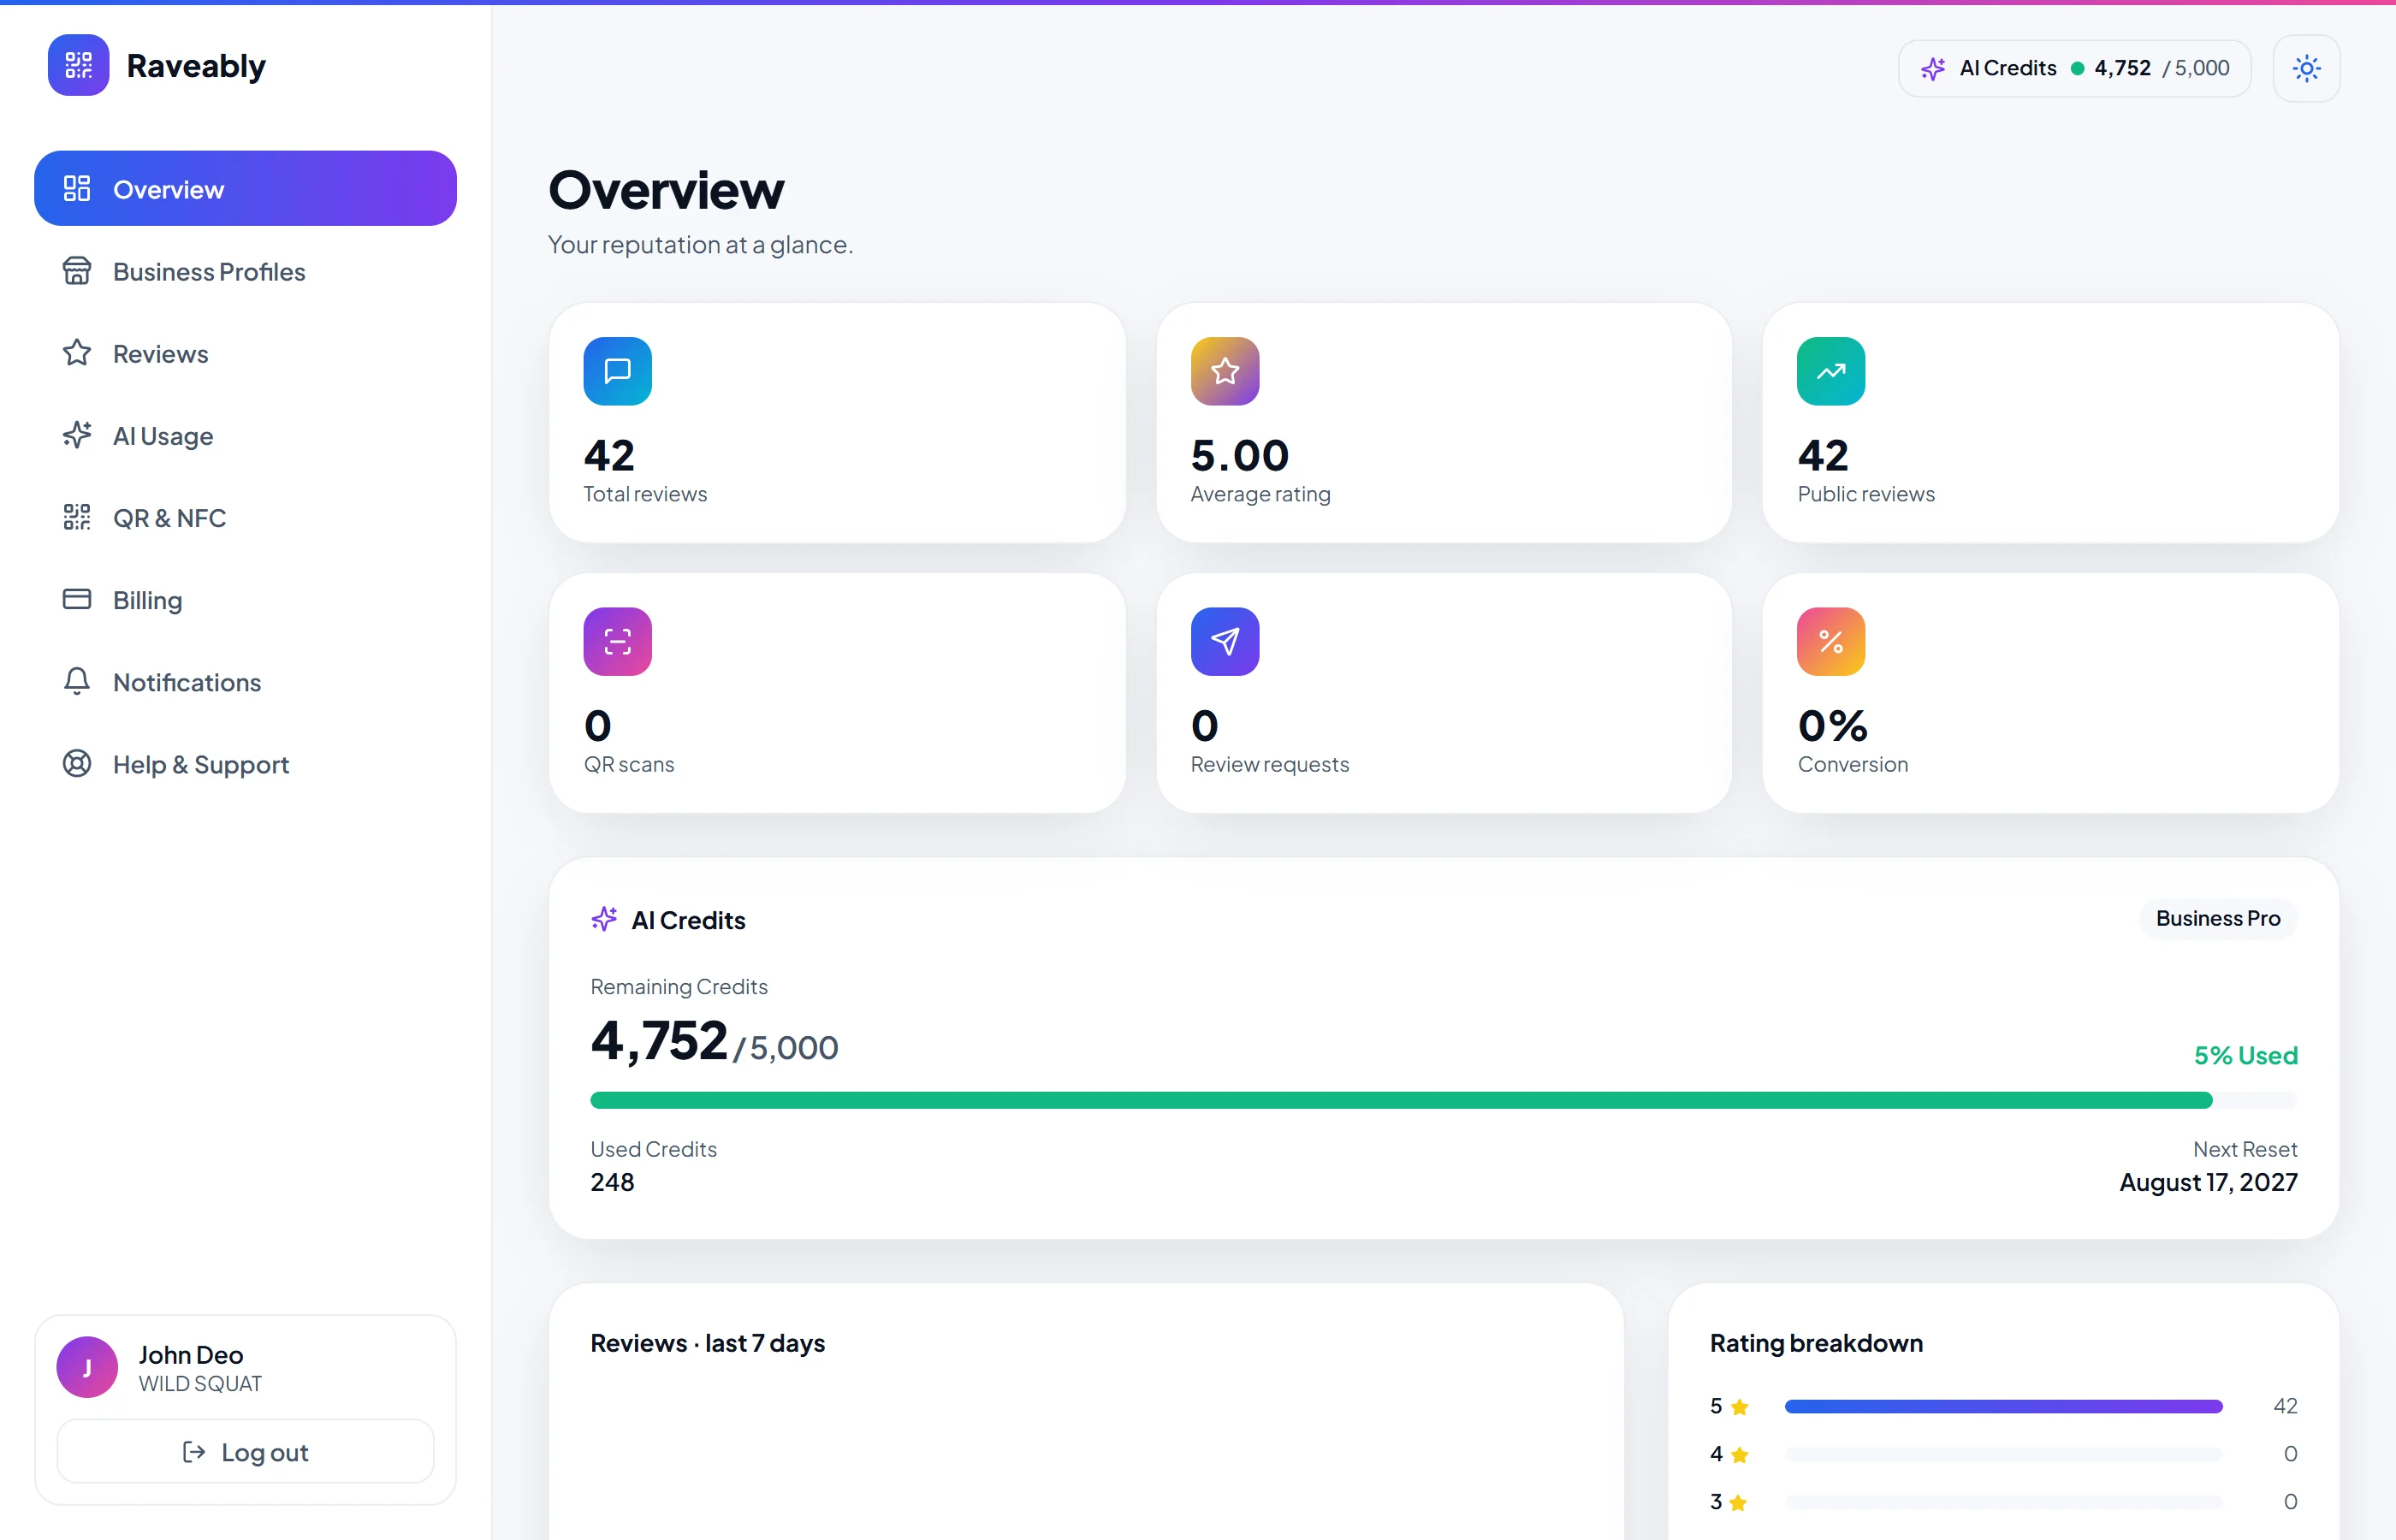Image resolution: width=2396 pixels, height=1540 pixels.
Task: Navigate to QR & NFC page
Action: [245, 517]
